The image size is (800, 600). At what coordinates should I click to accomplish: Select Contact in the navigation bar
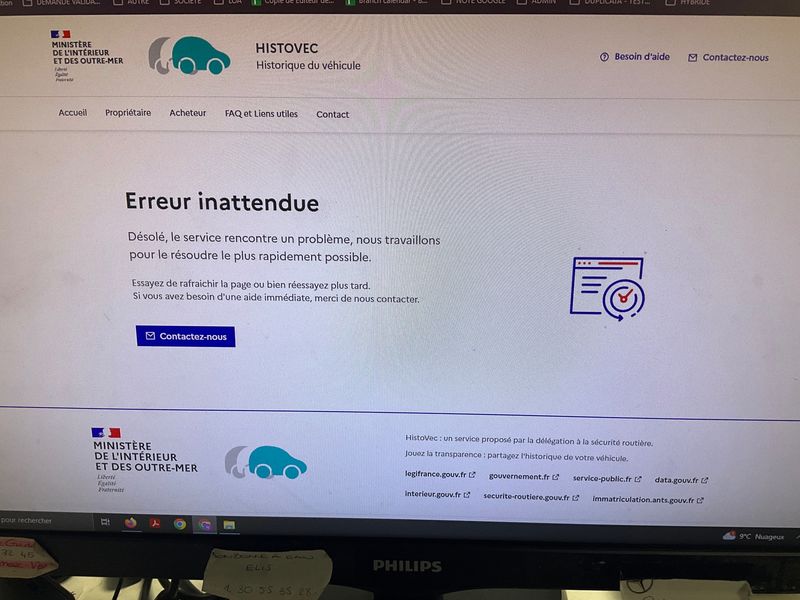point(333,114)
